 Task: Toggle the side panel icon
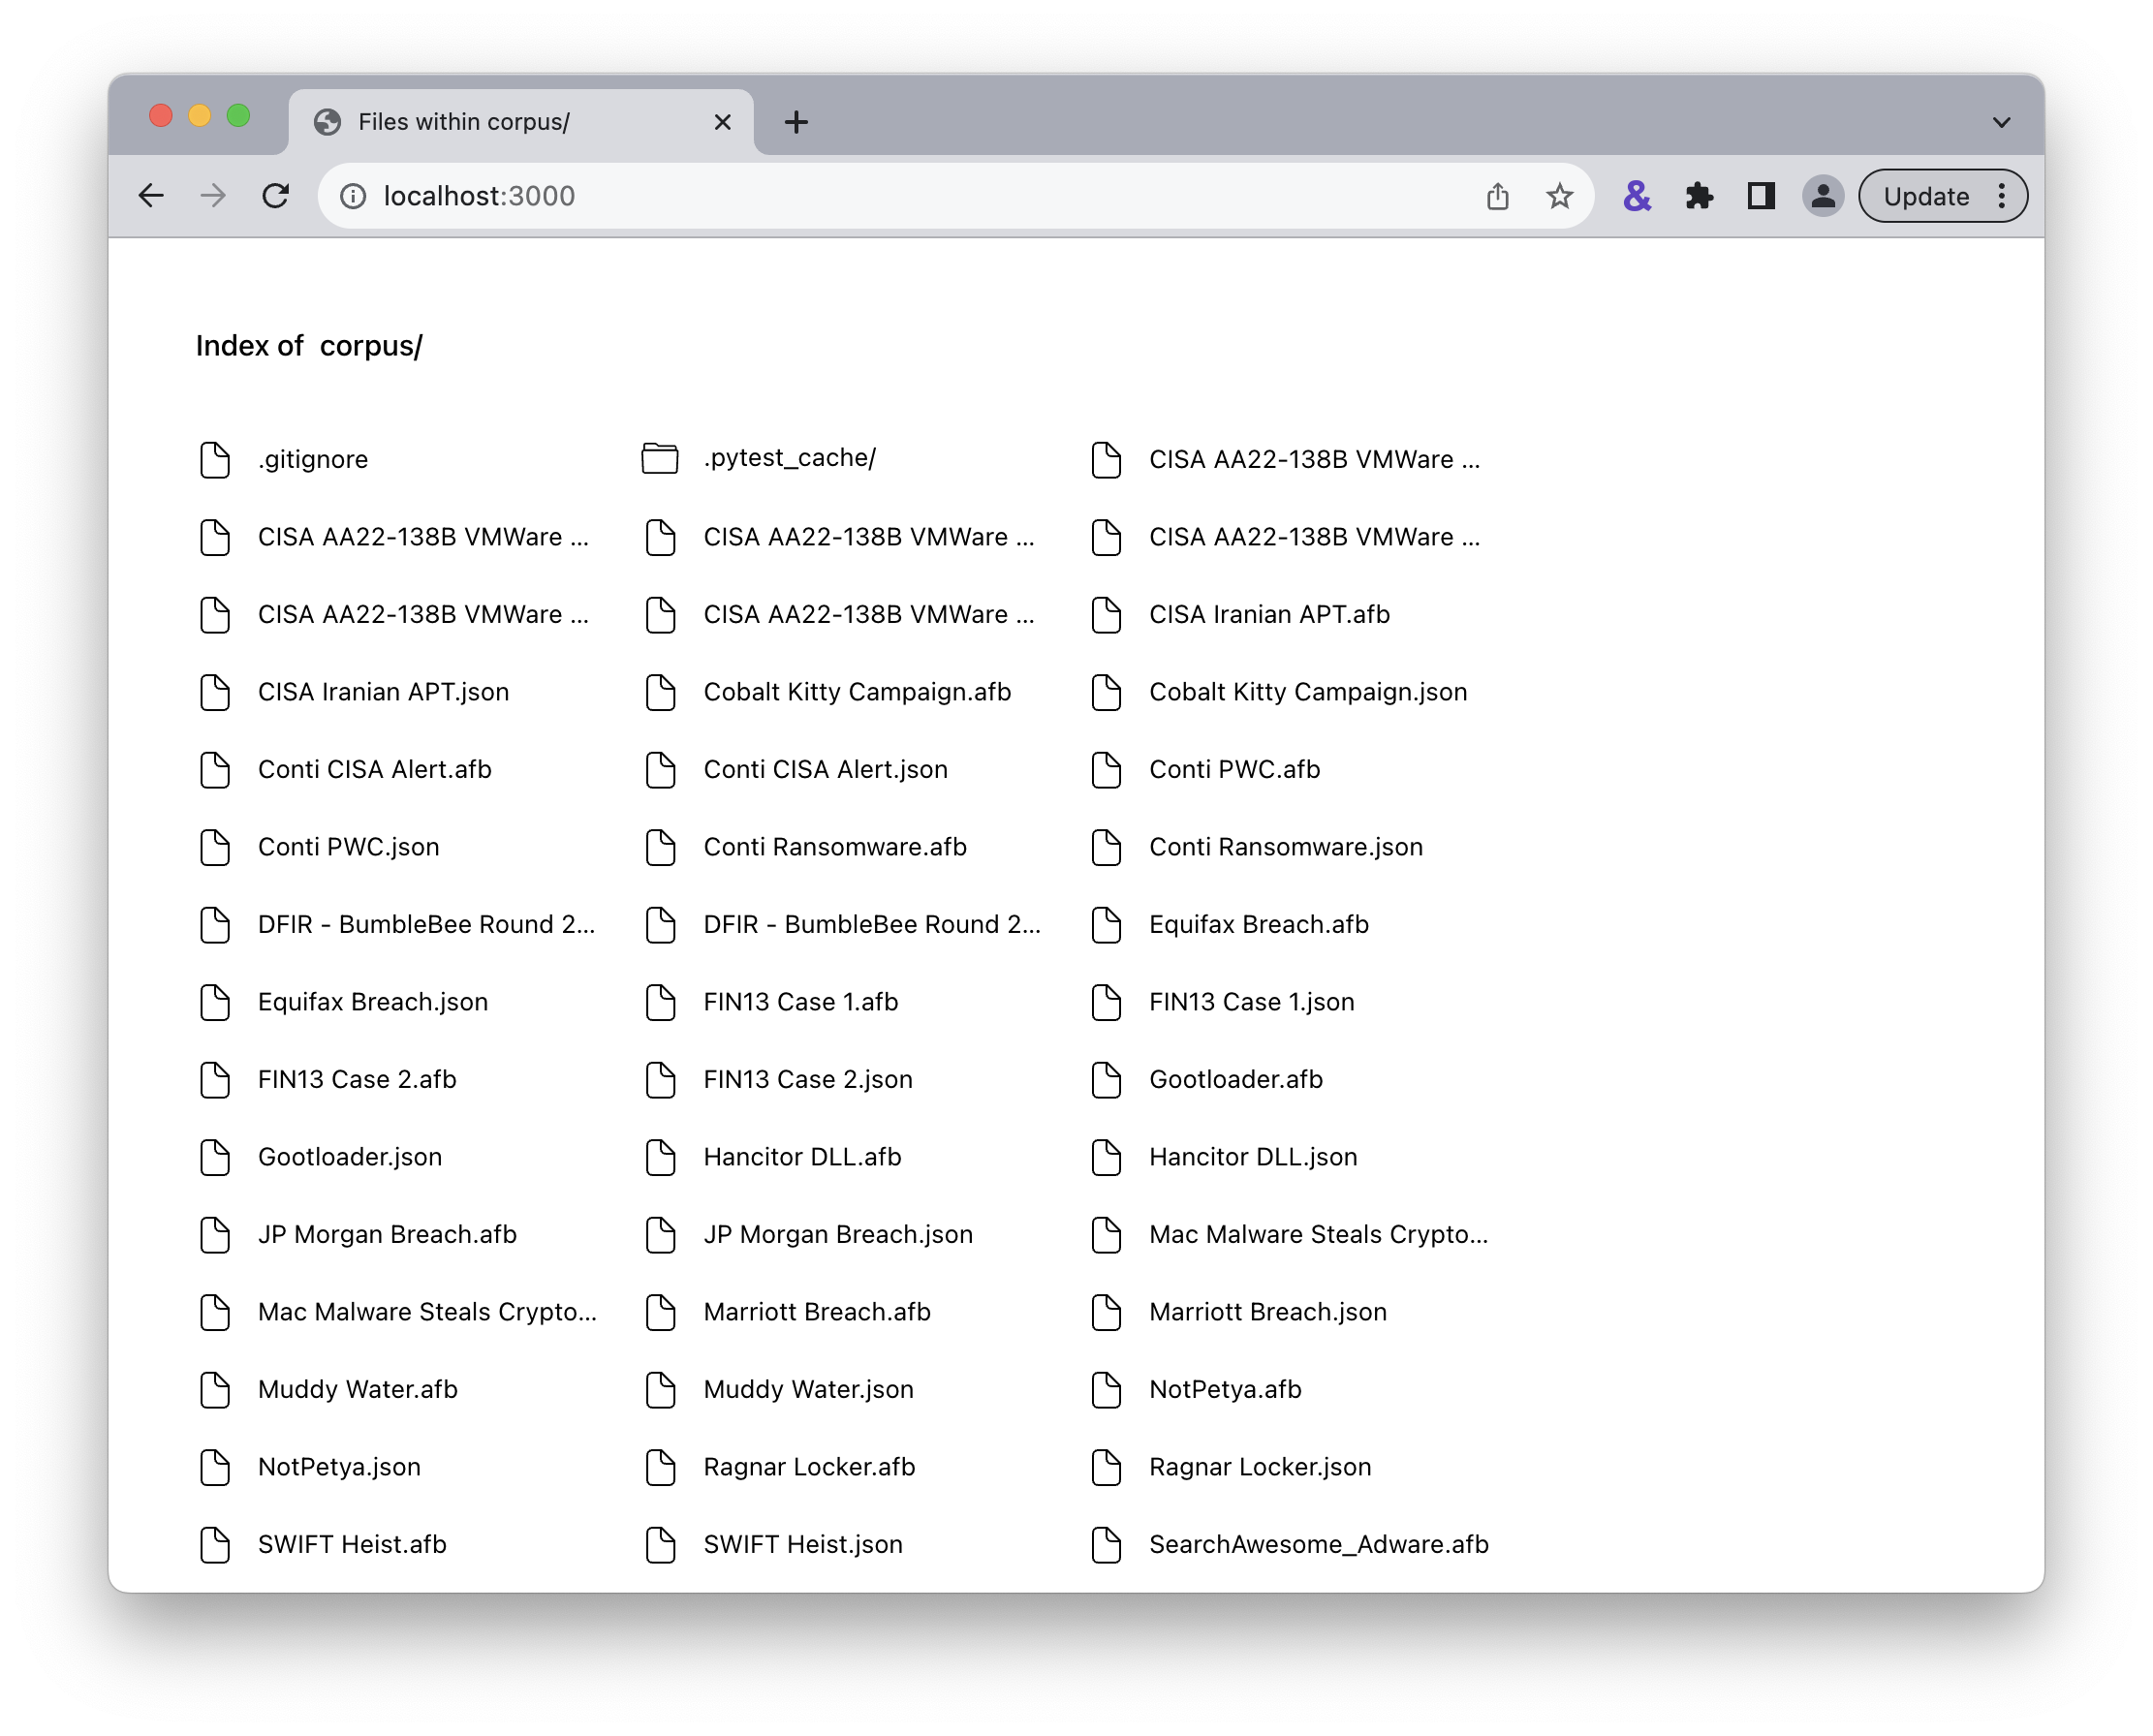(1761, 196)
